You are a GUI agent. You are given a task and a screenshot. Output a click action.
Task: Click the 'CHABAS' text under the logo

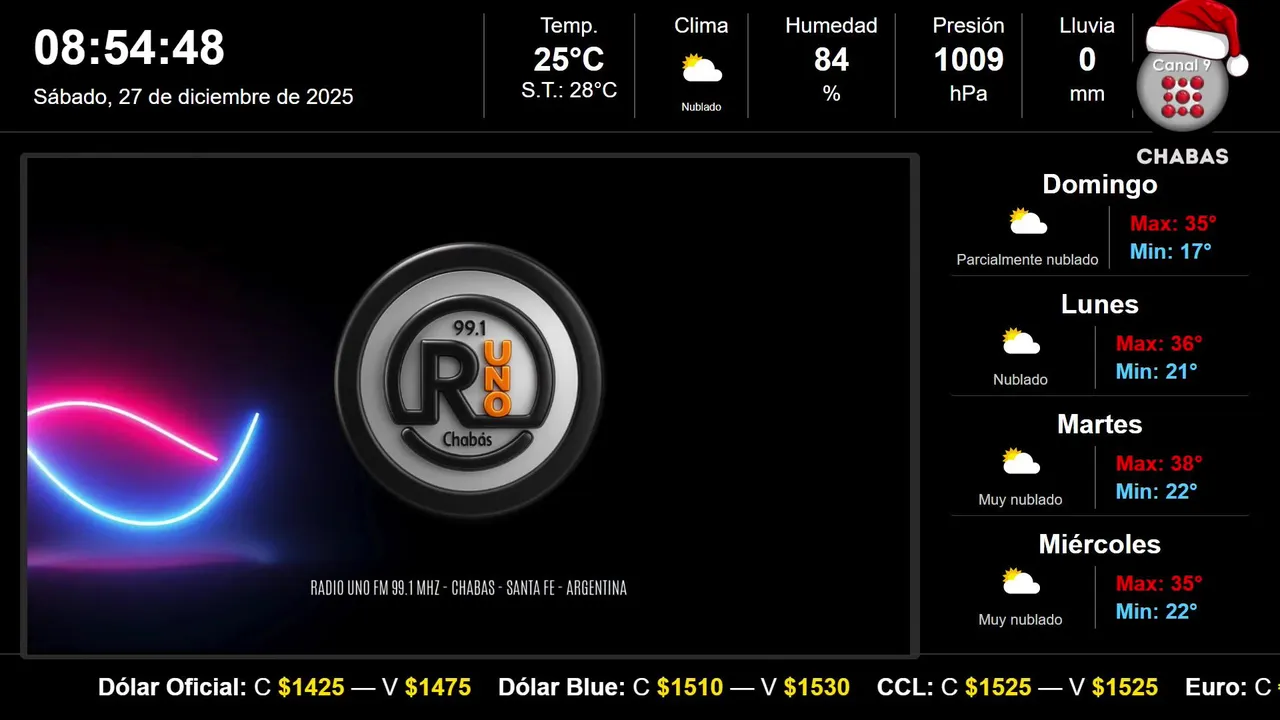pyautogui.click(x=1182, y=157)
